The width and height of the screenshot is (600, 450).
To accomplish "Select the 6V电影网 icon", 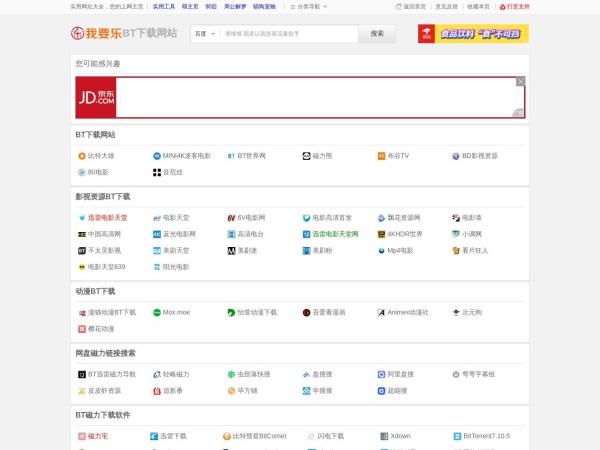I will pyautogui.click(x=231, y=217).
